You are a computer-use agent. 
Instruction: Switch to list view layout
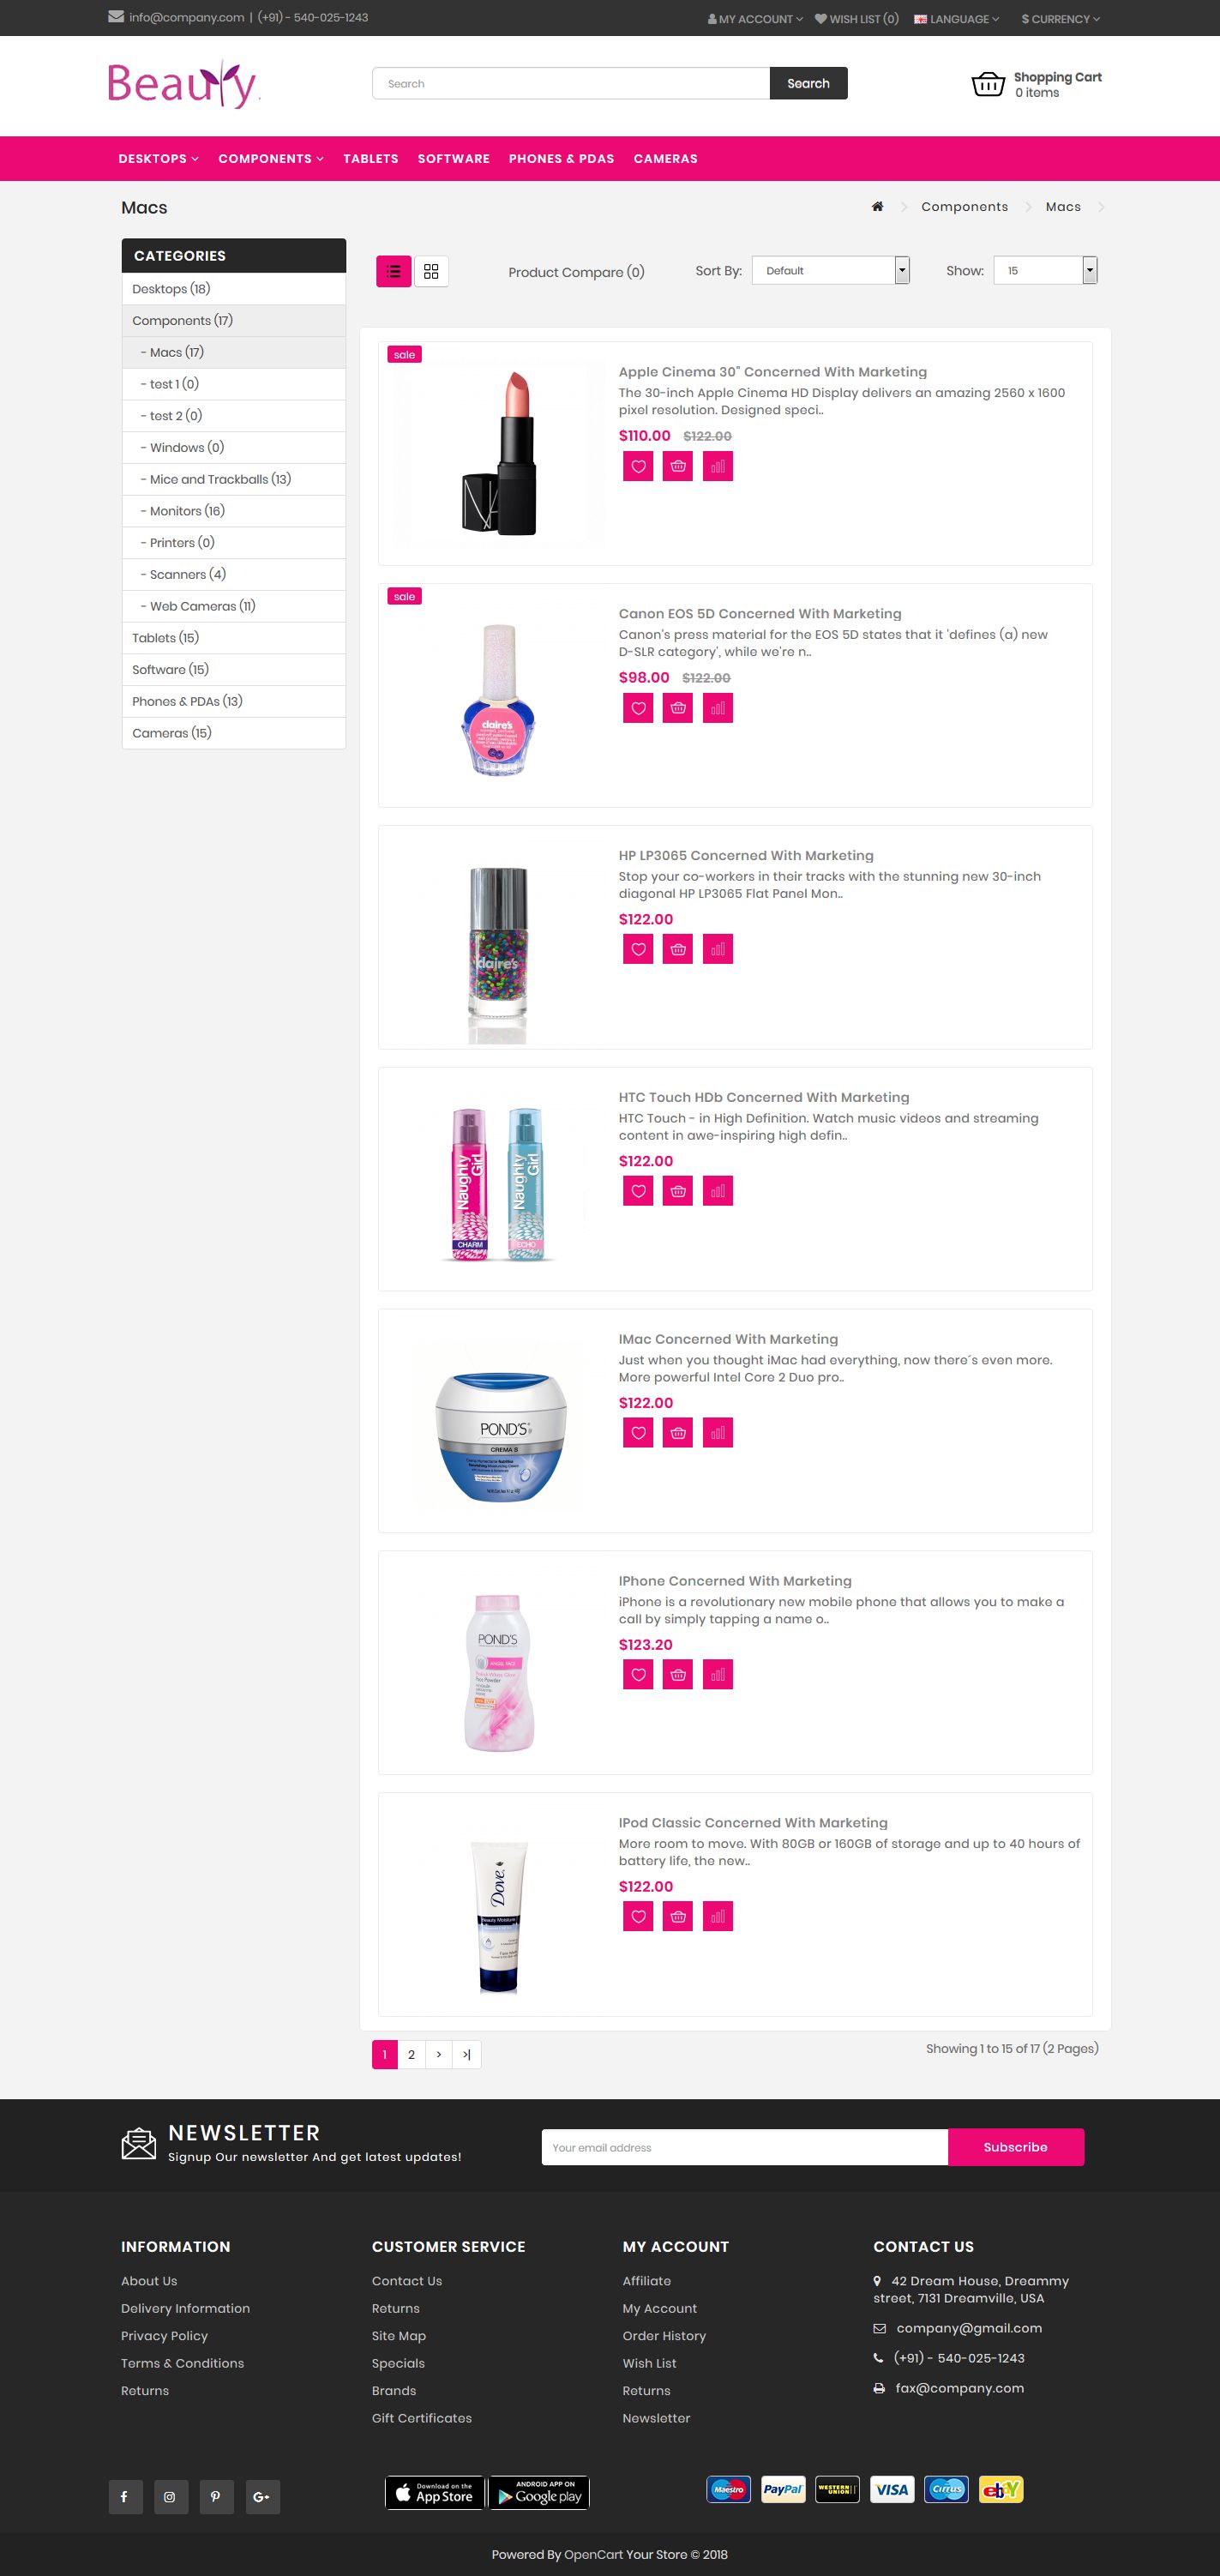click(393, 271)
